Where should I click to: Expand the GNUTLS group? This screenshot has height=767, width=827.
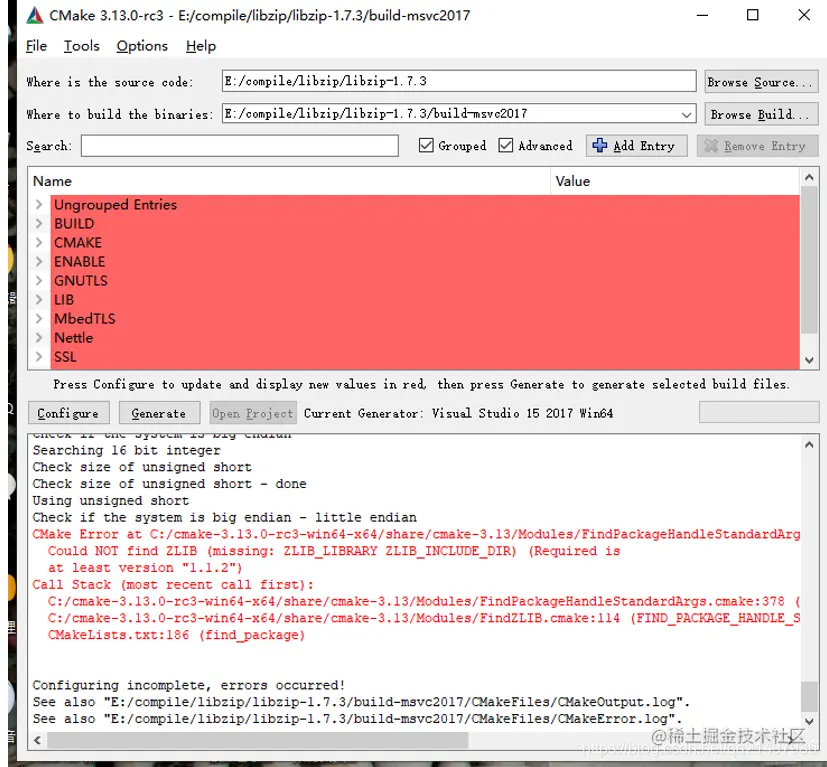coord(39,281)
